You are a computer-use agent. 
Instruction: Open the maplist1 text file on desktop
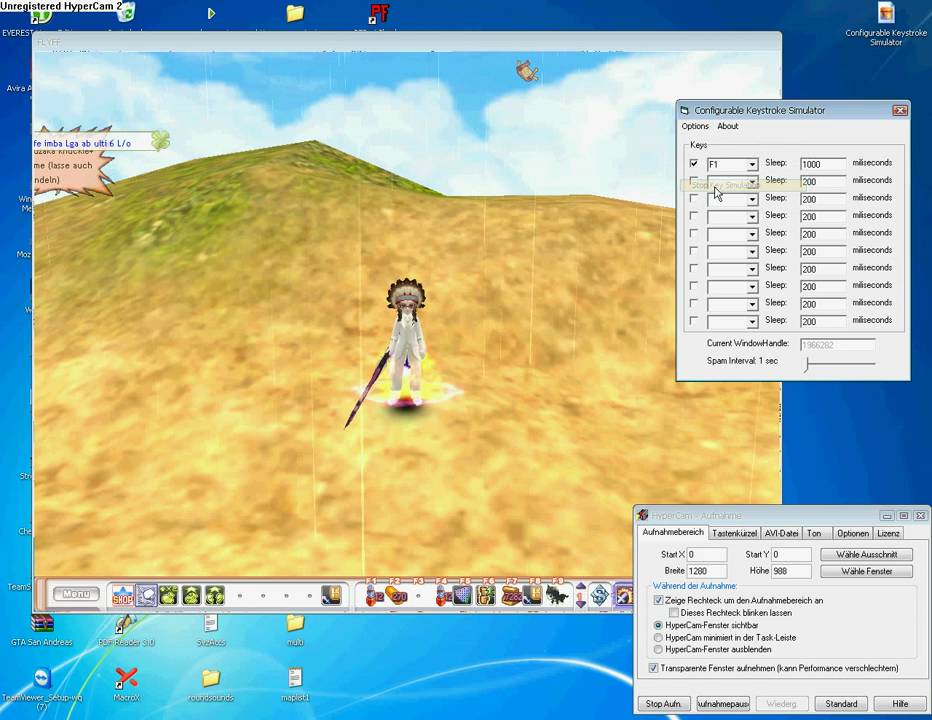[295, 684]
